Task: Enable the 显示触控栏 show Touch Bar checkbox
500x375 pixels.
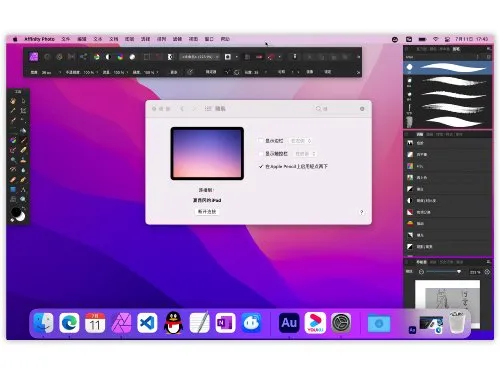Action: pos(261,154)
